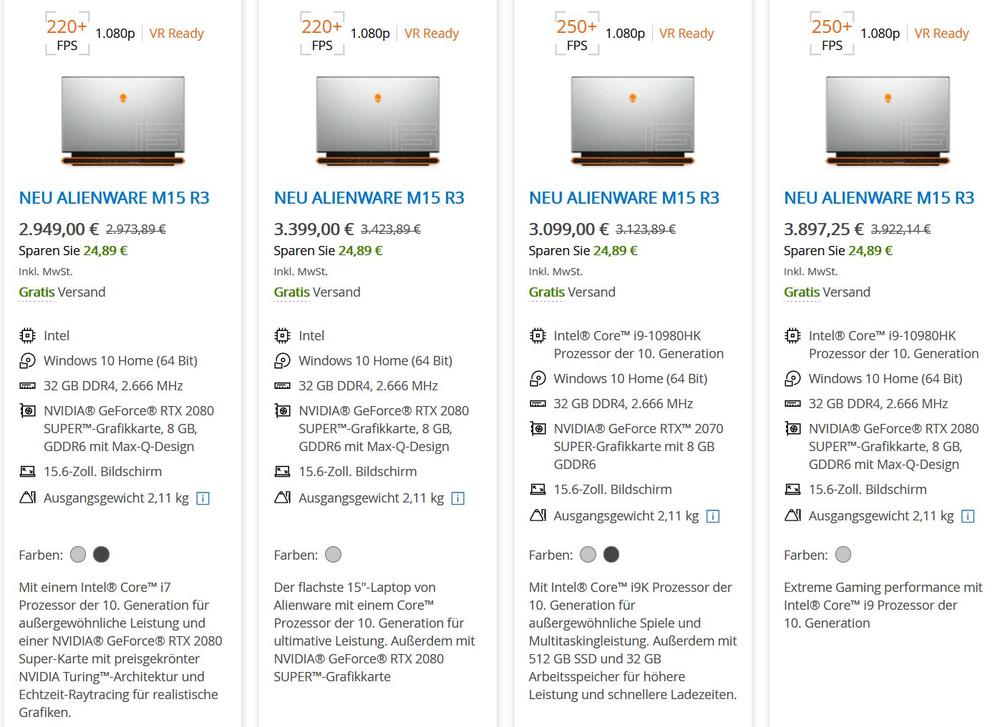Screen dimensions: 1000x727
Task: Select the dark color swatch in the third card
Action: pyautogui.click(x=611, y=555)
